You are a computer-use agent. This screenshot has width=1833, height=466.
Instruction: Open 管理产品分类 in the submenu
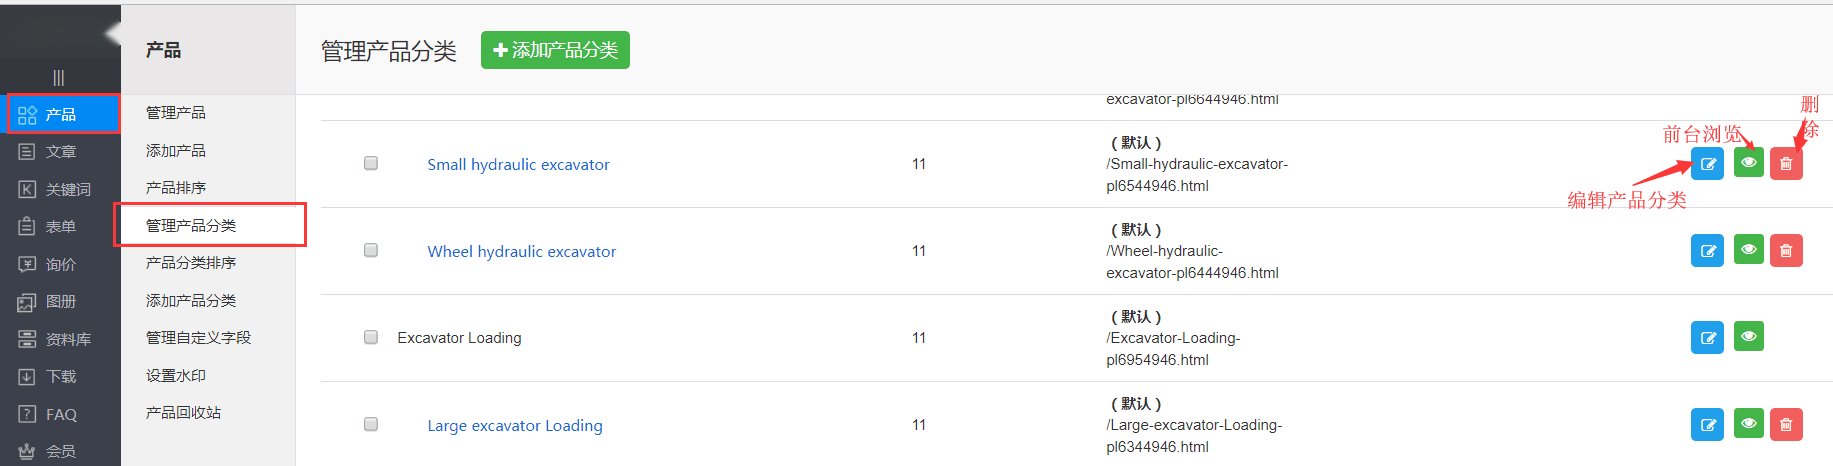[191, 226]
